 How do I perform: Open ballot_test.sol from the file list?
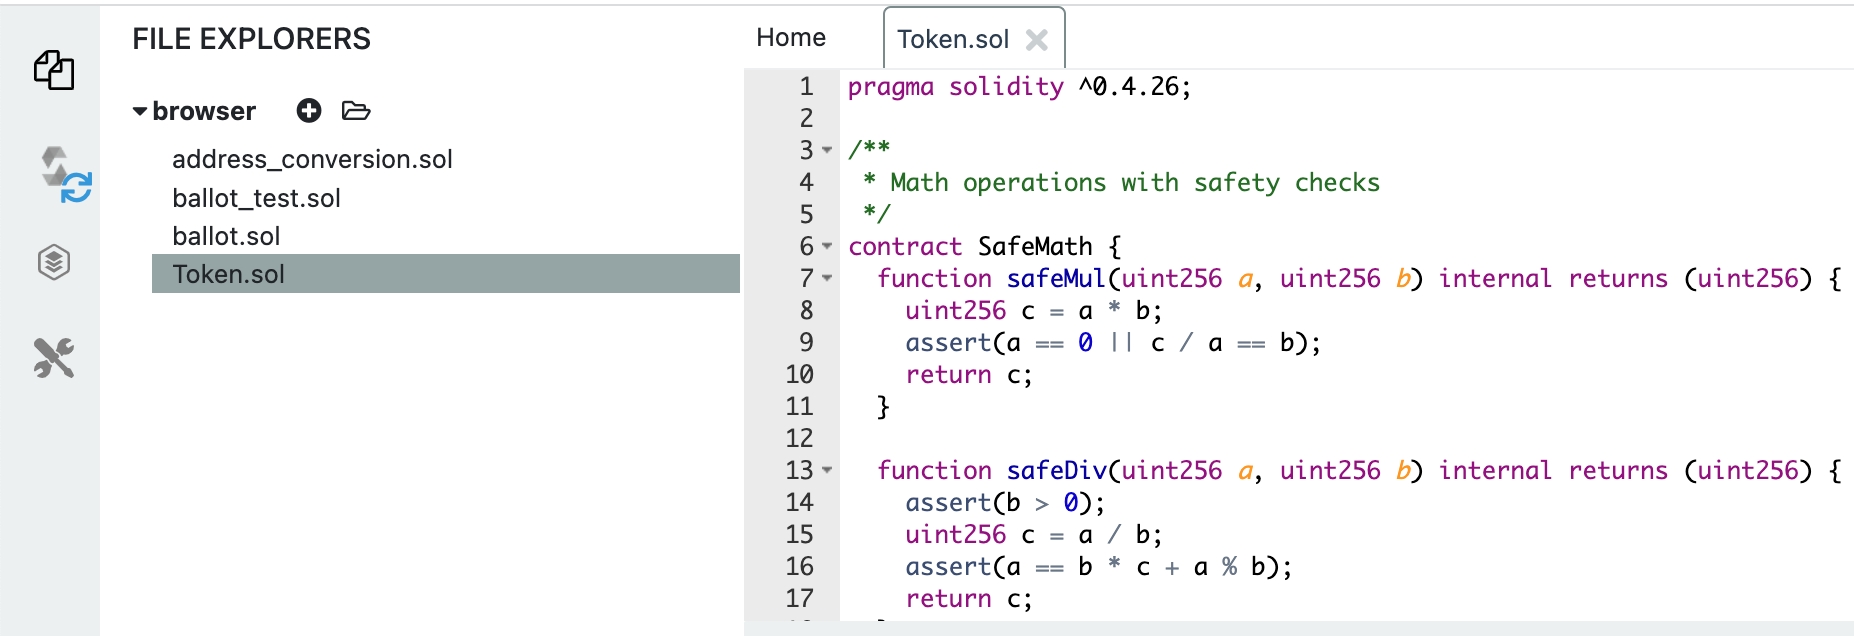256,198
